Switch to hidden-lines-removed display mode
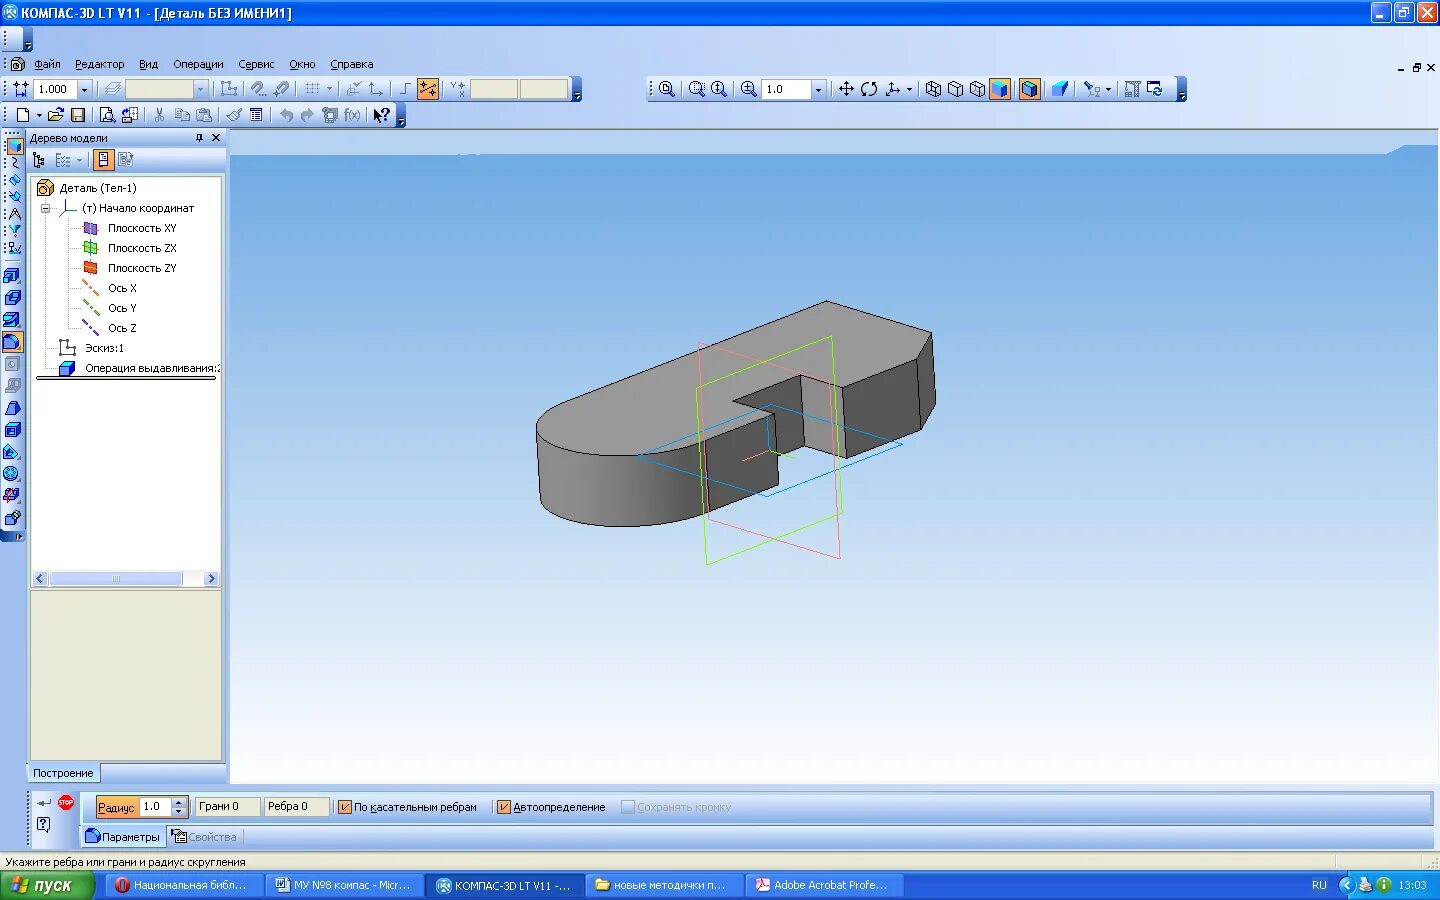Image resolution: width=1440 pixels, height=900 pixels. [x=955, y=89]
